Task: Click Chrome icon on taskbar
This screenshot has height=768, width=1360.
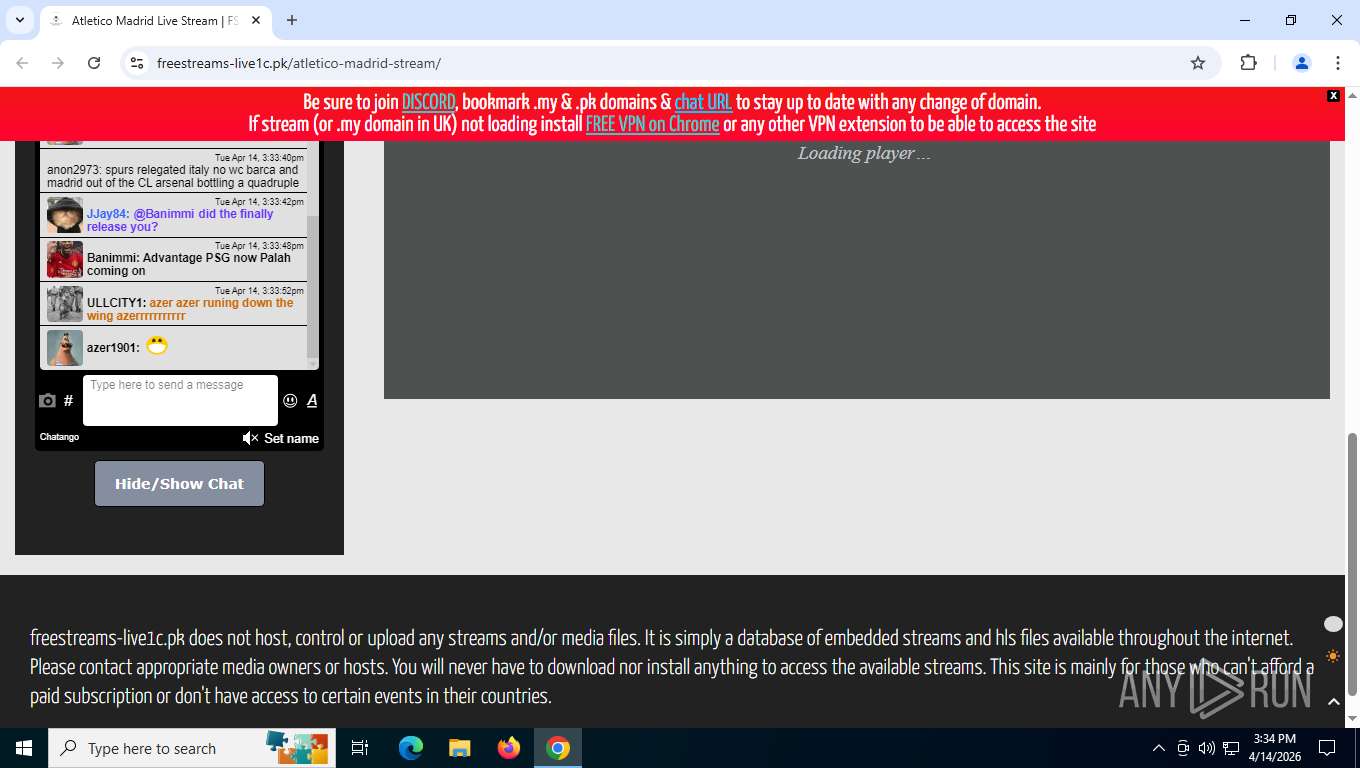Action: (558, 748)
